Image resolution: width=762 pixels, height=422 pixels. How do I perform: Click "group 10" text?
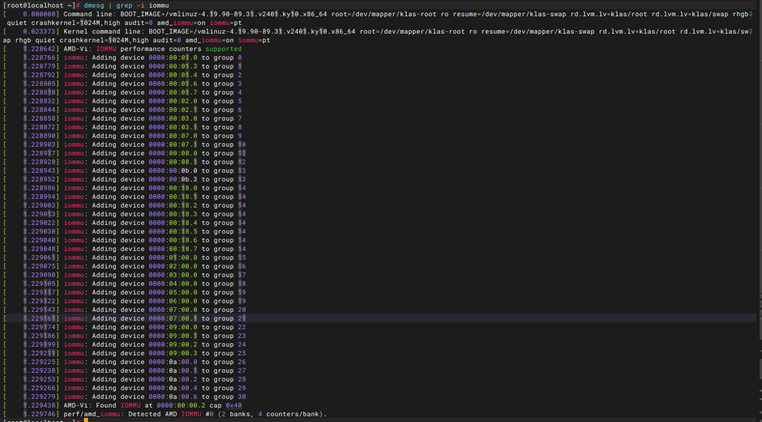click(x=230, y=145)
